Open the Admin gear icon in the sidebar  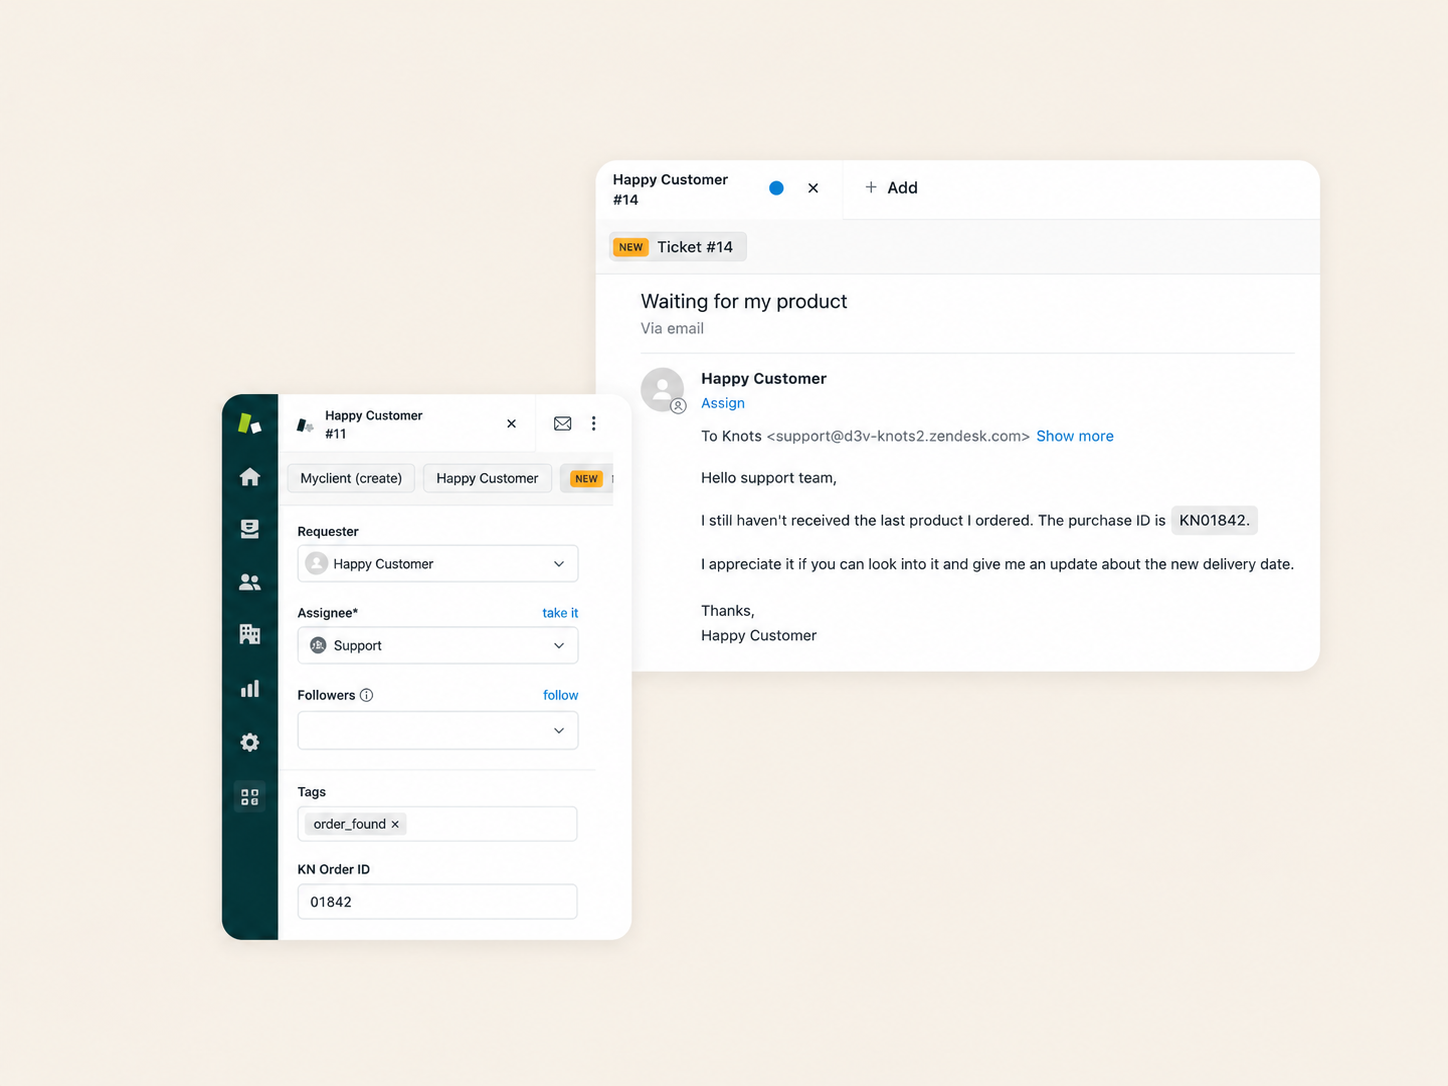250,742
